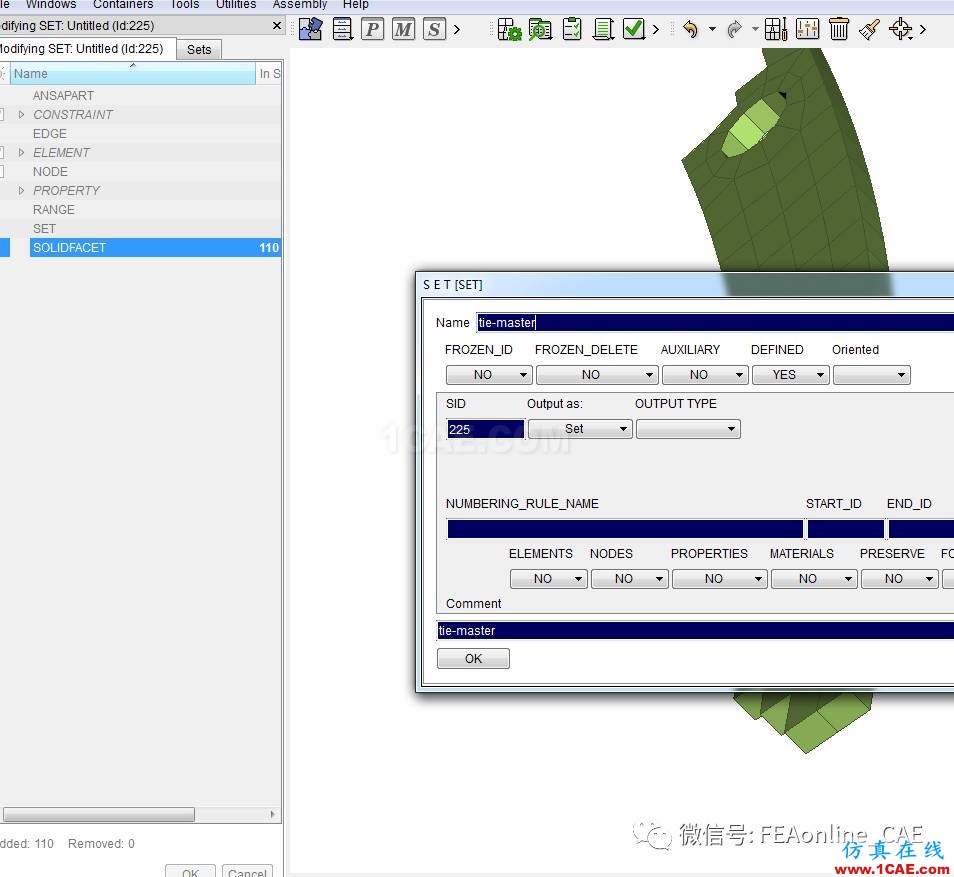The image size is (954, 877).
Task: Click the database list icon in toolbar
Action: [x=343, y=29]
